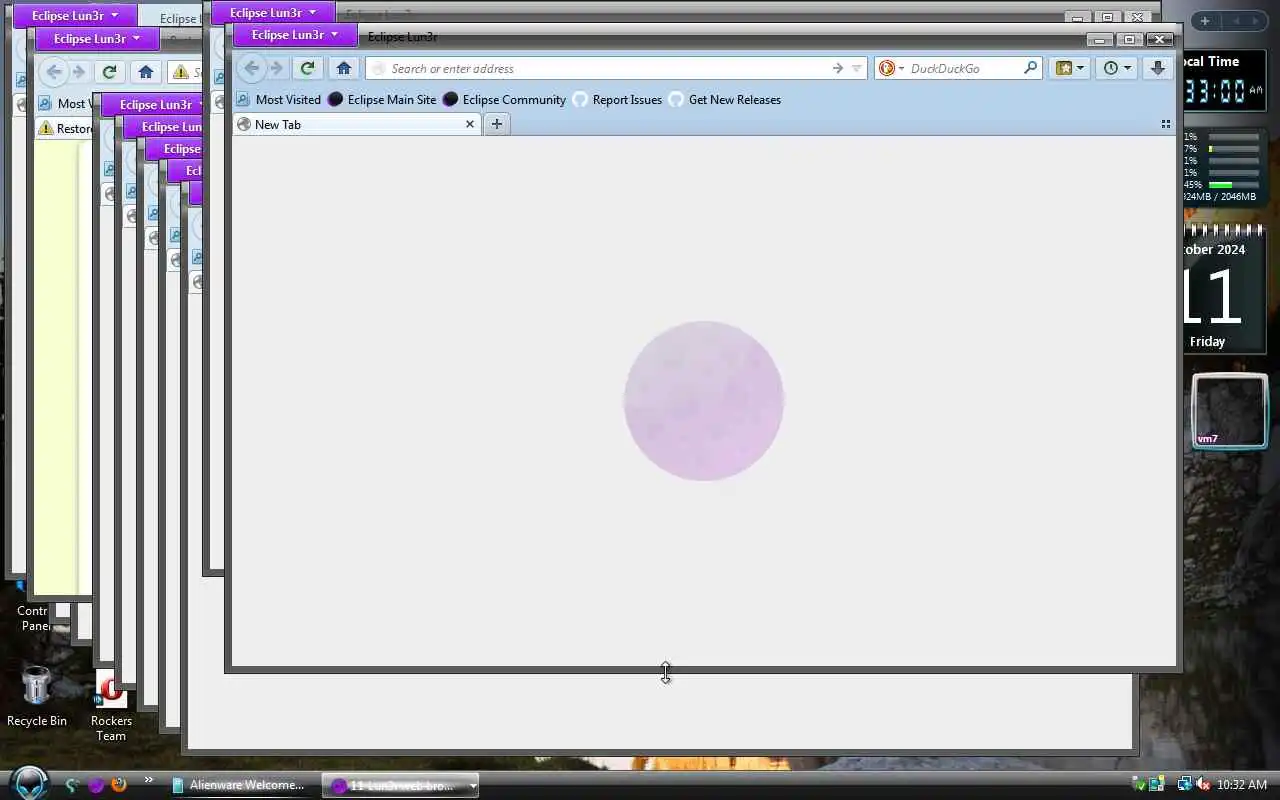Viewport: 1280px width, 800px height.
Task: Open the Report Issues bookmark
Action: pos(618,99)
